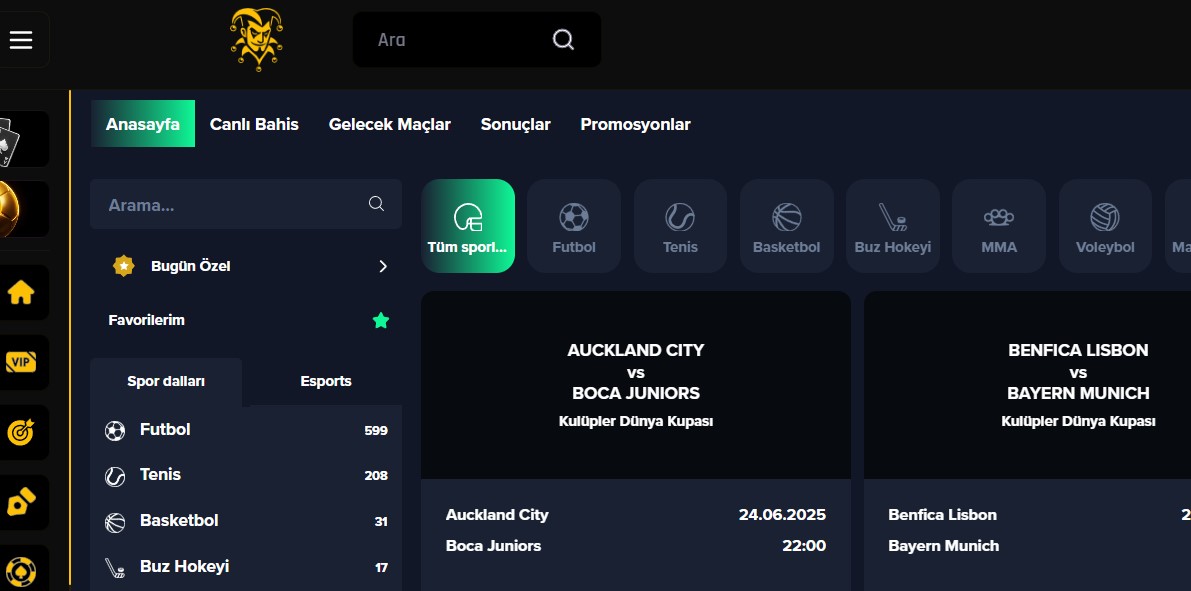The height and width of the screenshot is (591, 1191).
Task: Click the joker logo
Action: 256,39
